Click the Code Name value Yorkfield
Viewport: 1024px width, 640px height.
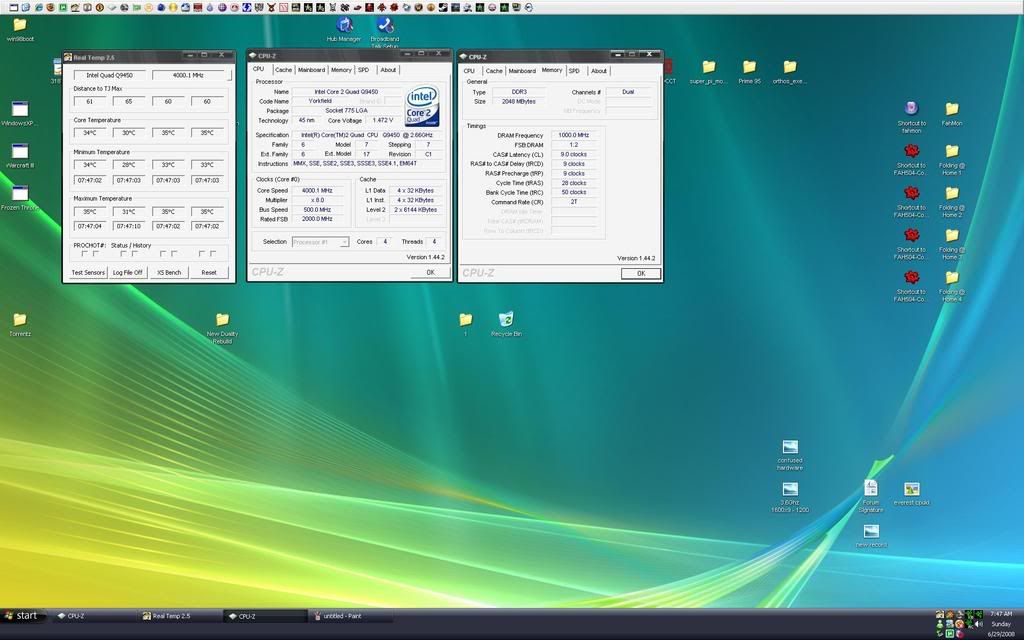[320, 101]
